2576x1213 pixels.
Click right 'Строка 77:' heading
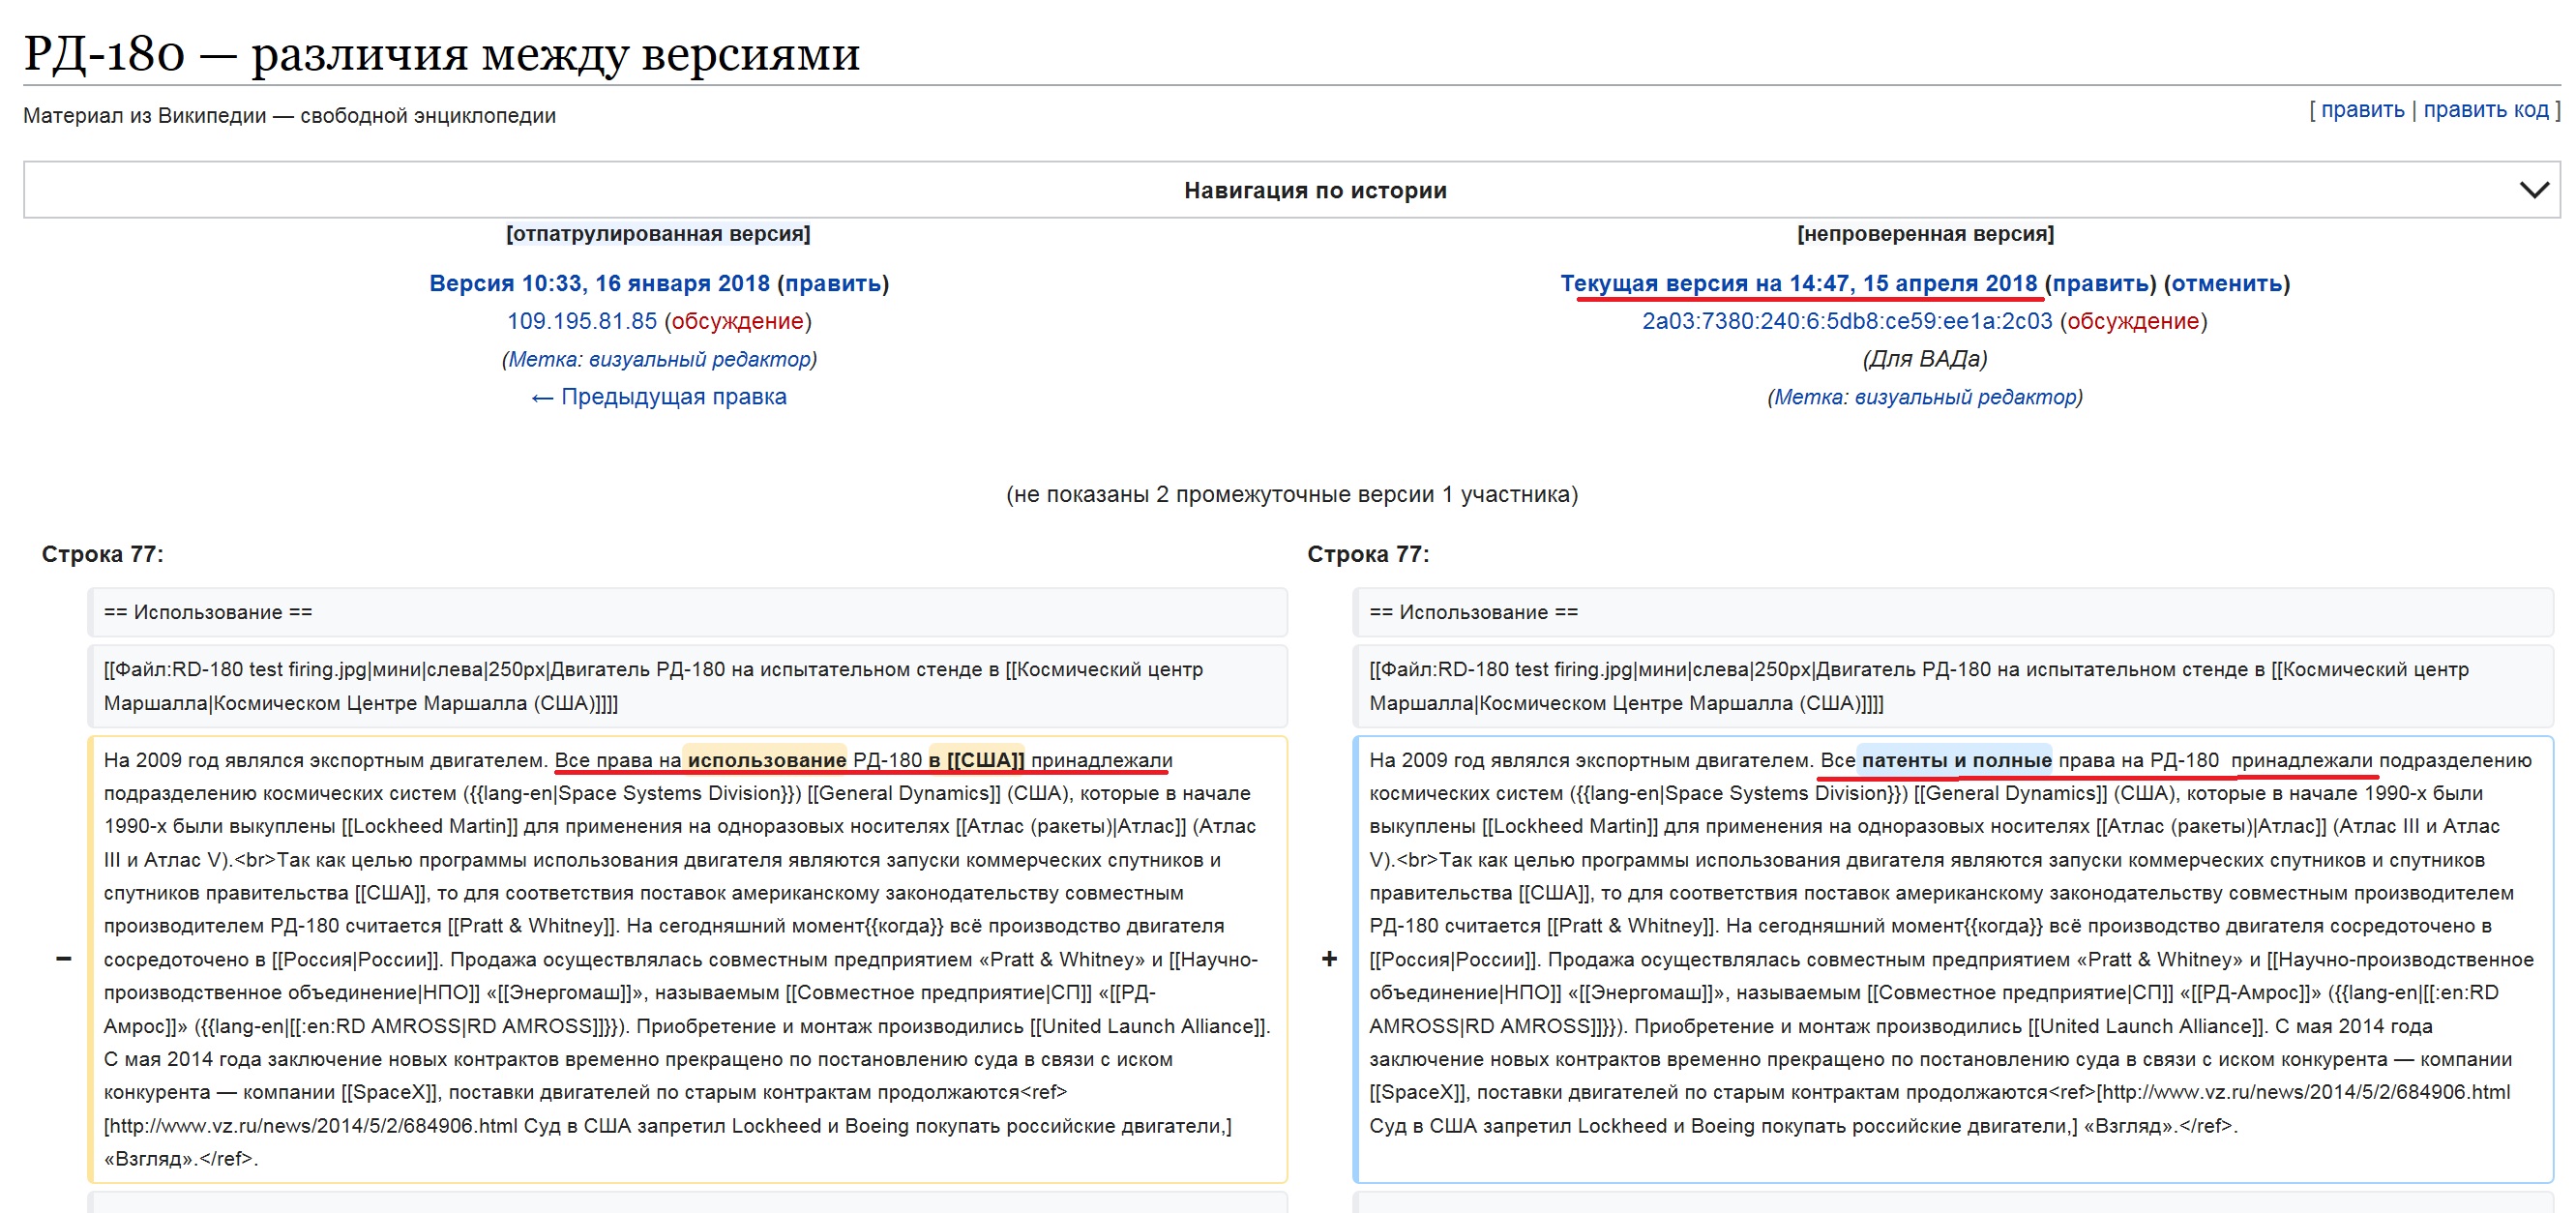coord(1368,554)
